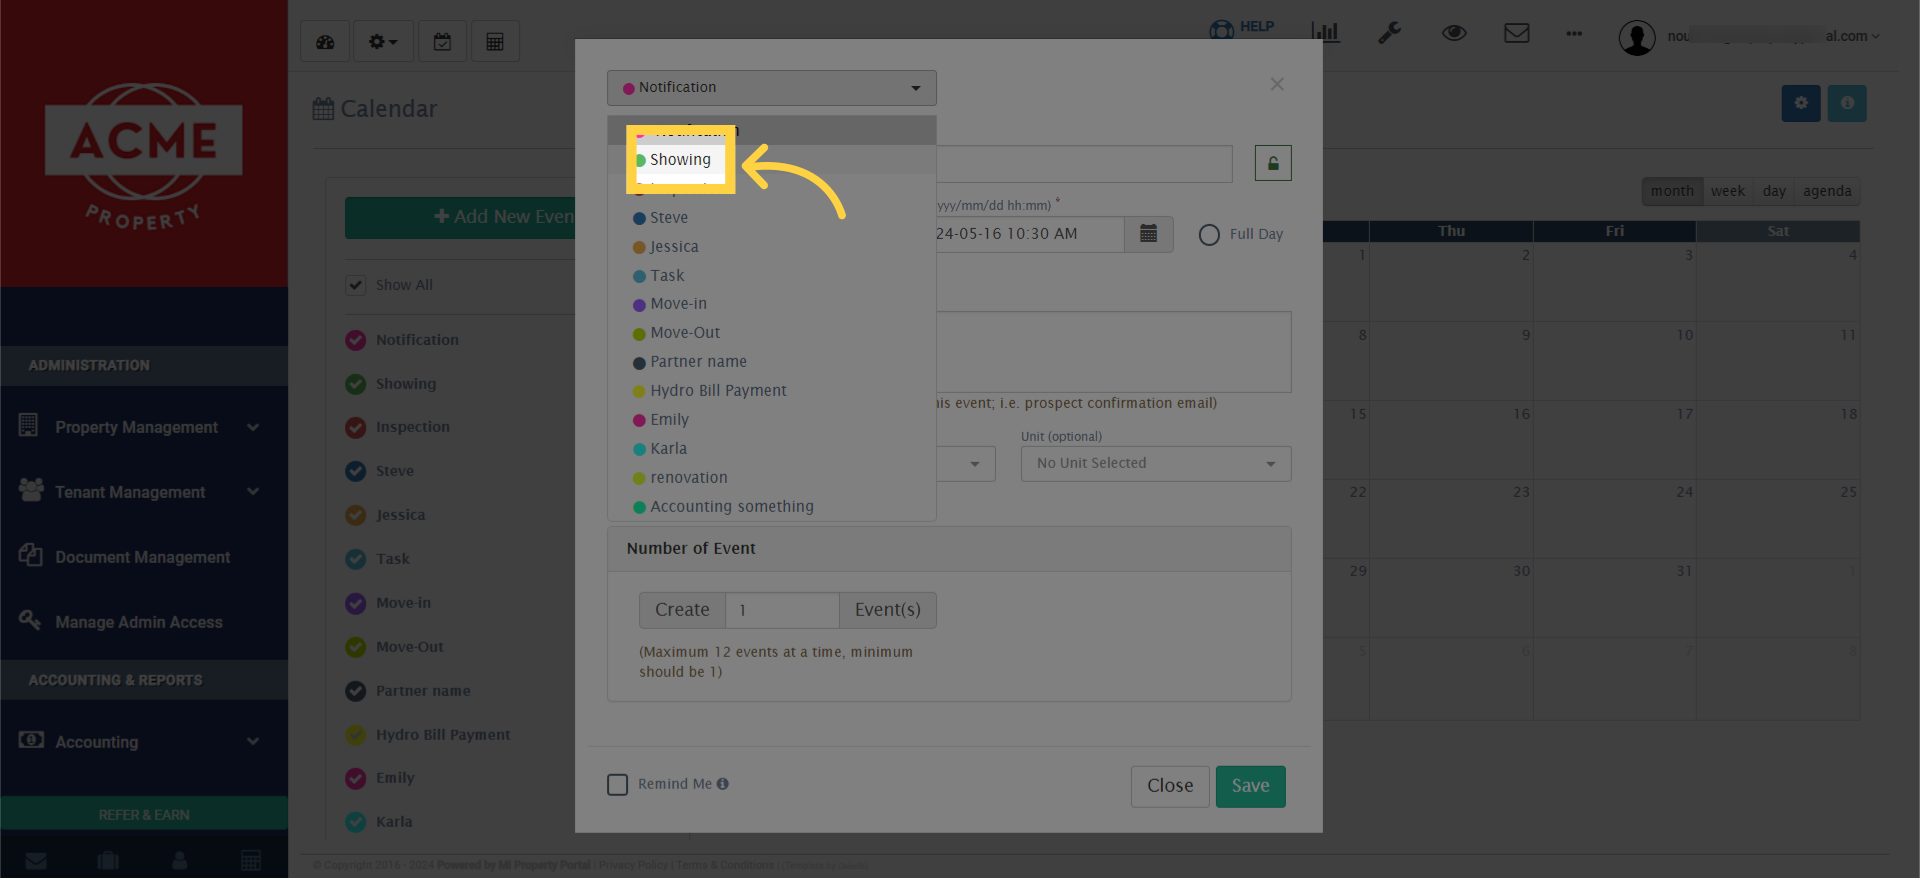Click the calculator icon at sidebar bottom
The image size is (1920, 878).
point(251,860)
